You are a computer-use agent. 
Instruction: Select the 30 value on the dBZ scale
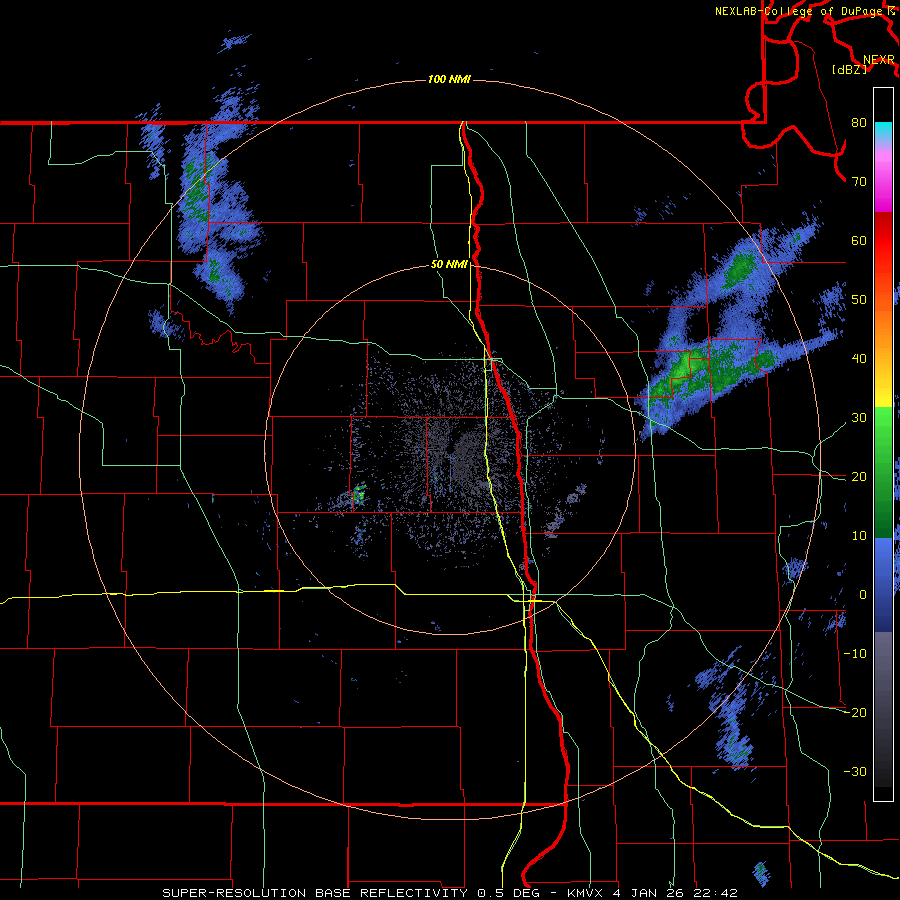tap(859, 418)
